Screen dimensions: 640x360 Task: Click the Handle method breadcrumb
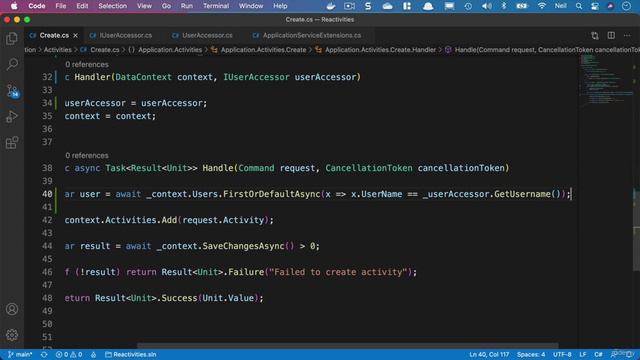tap(542, 50)
